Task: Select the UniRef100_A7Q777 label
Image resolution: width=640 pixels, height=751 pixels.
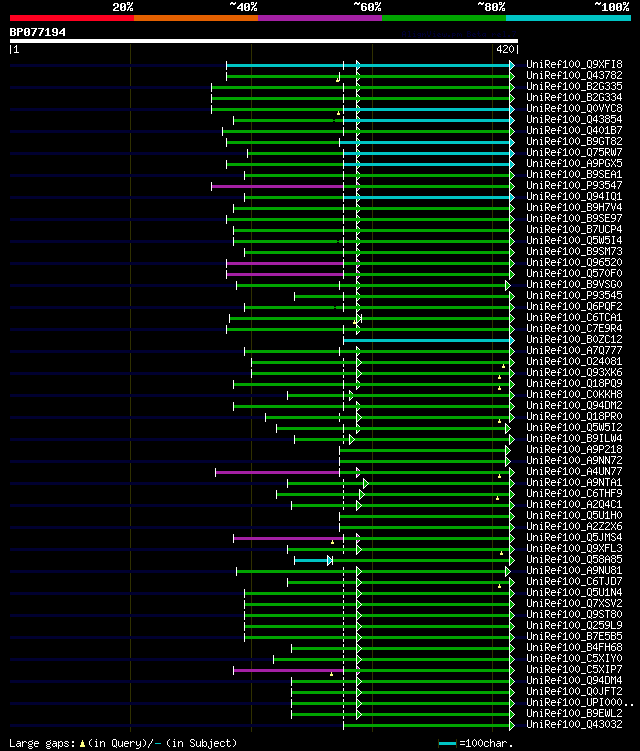Action: pyautogui.click(x=574, y=351)
